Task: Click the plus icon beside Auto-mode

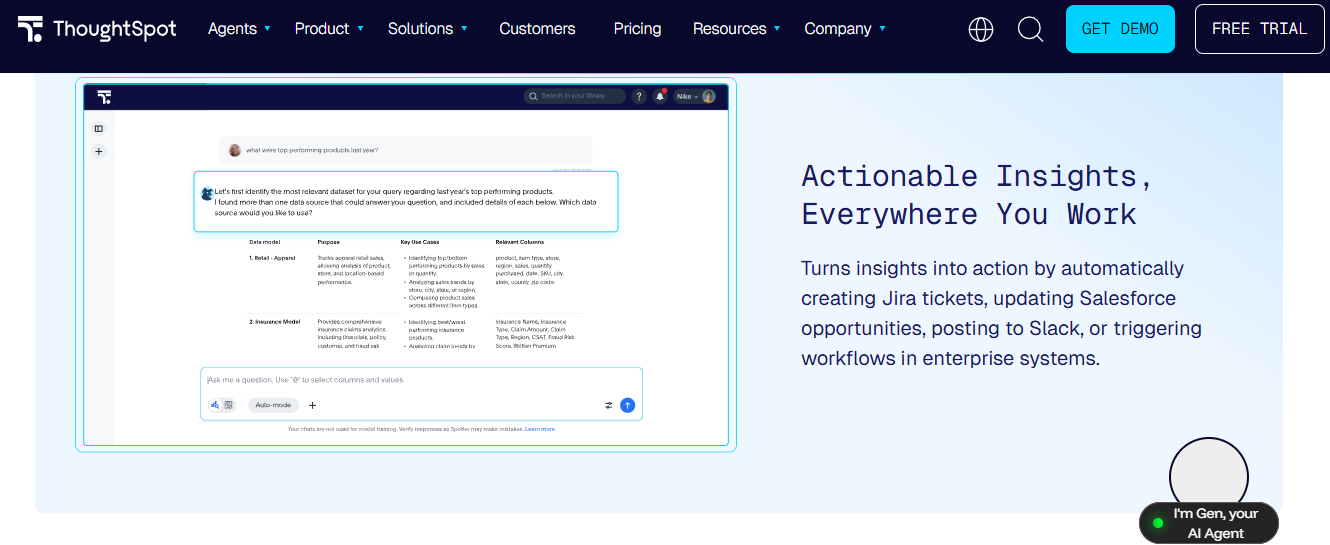Action: pos(312,405)
